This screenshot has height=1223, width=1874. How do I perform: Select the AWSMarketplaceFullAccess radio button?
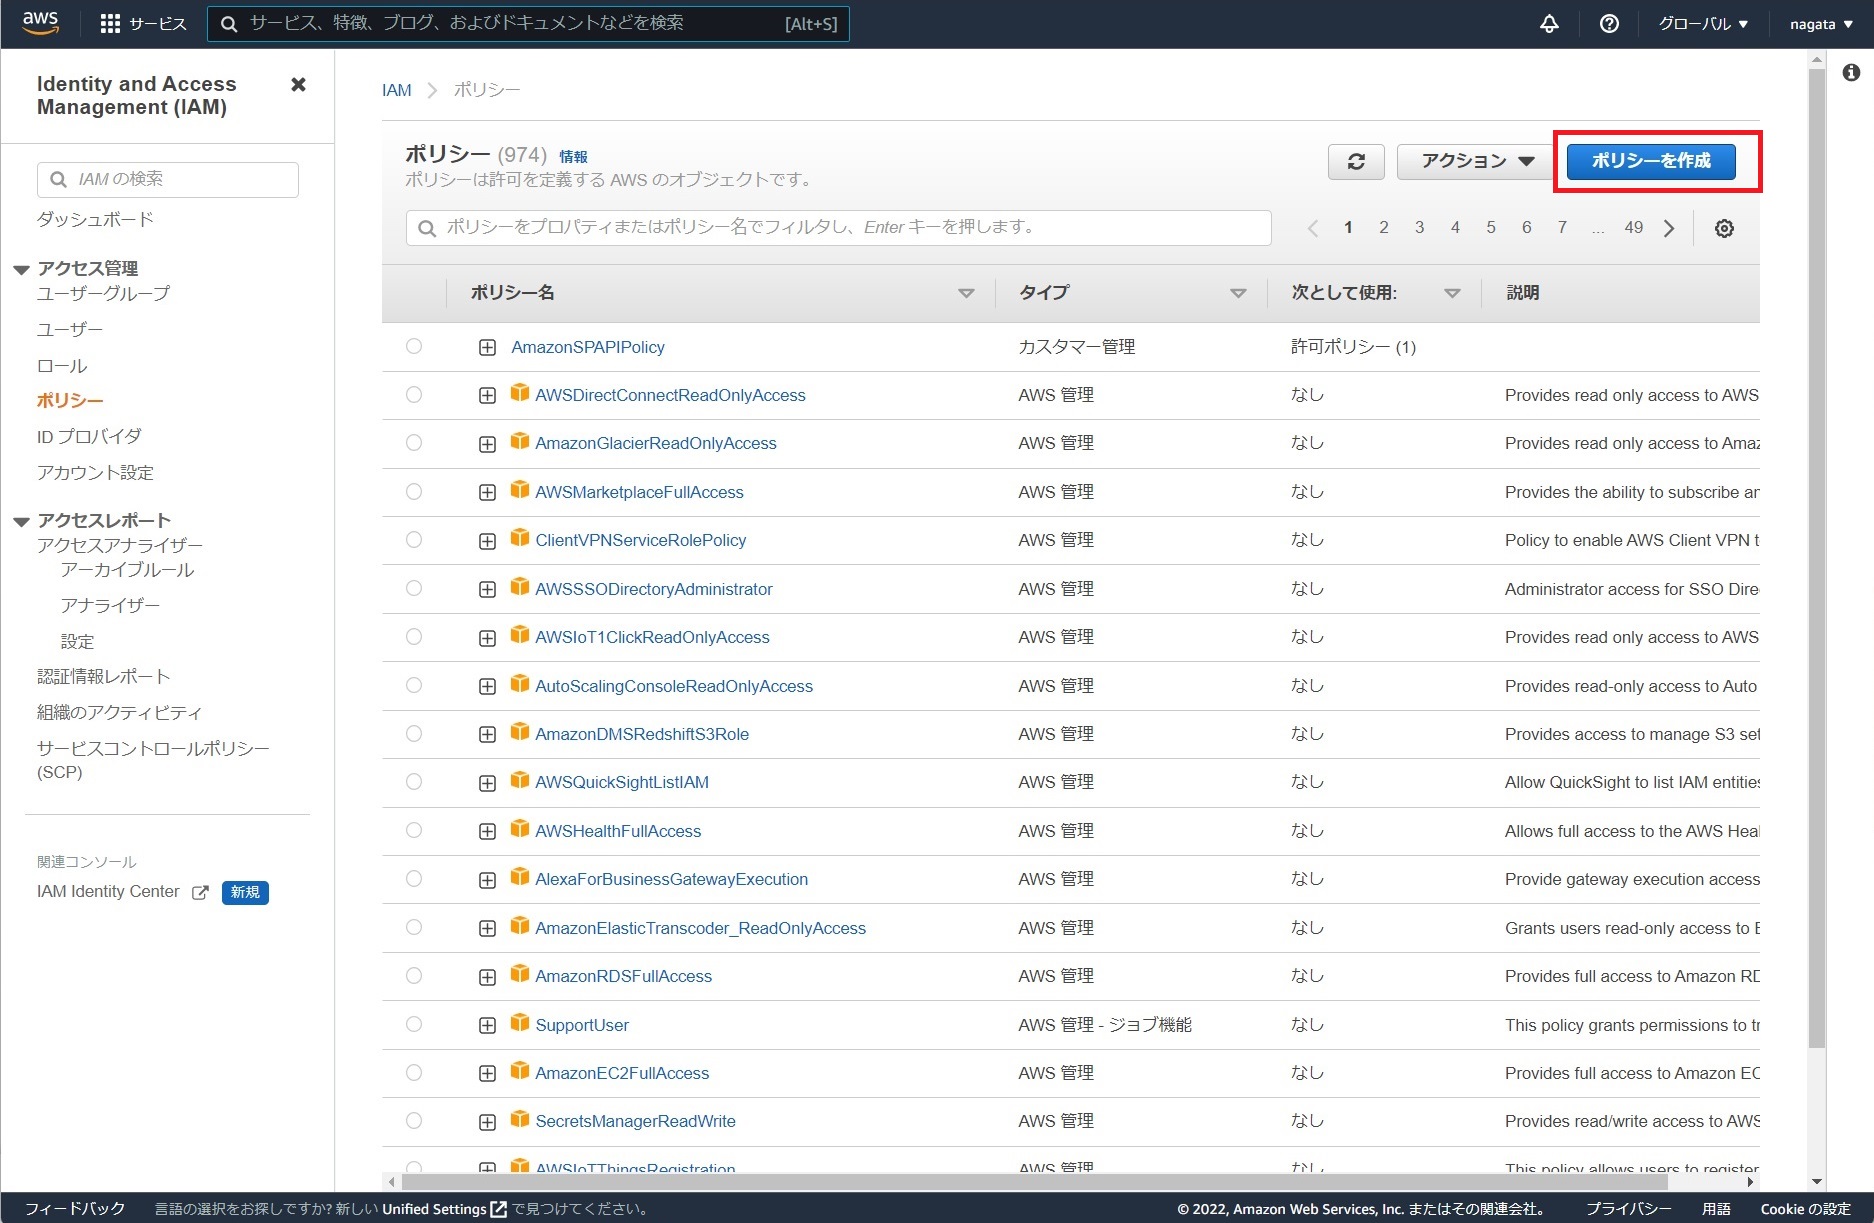414,491
